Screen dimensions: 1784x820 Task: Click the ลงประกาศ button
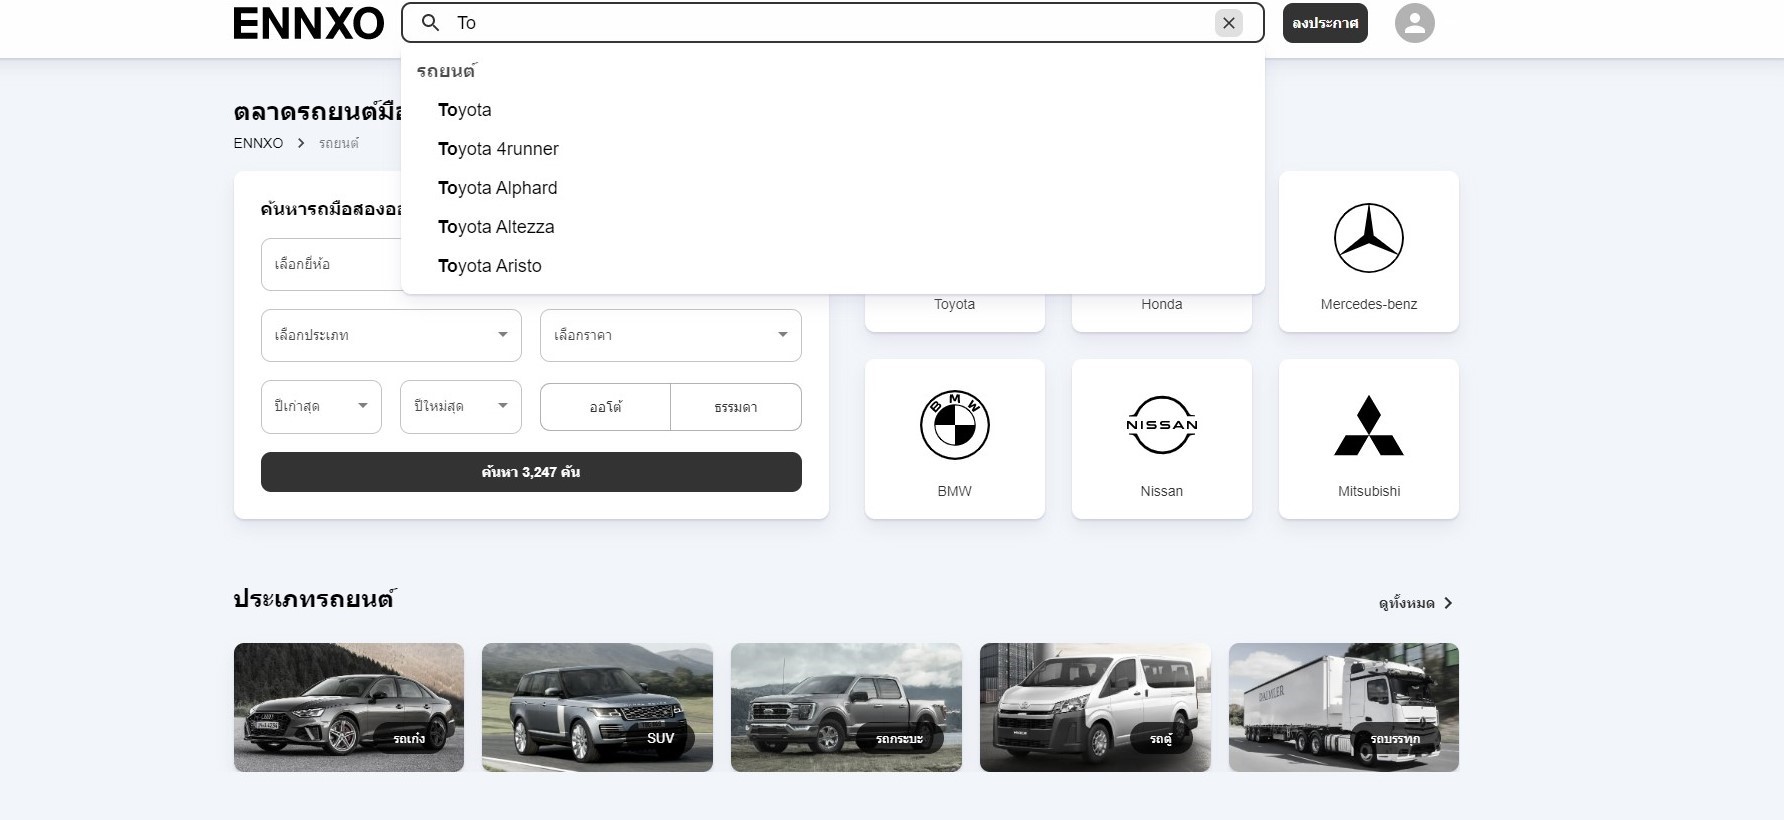[1325, 23]
